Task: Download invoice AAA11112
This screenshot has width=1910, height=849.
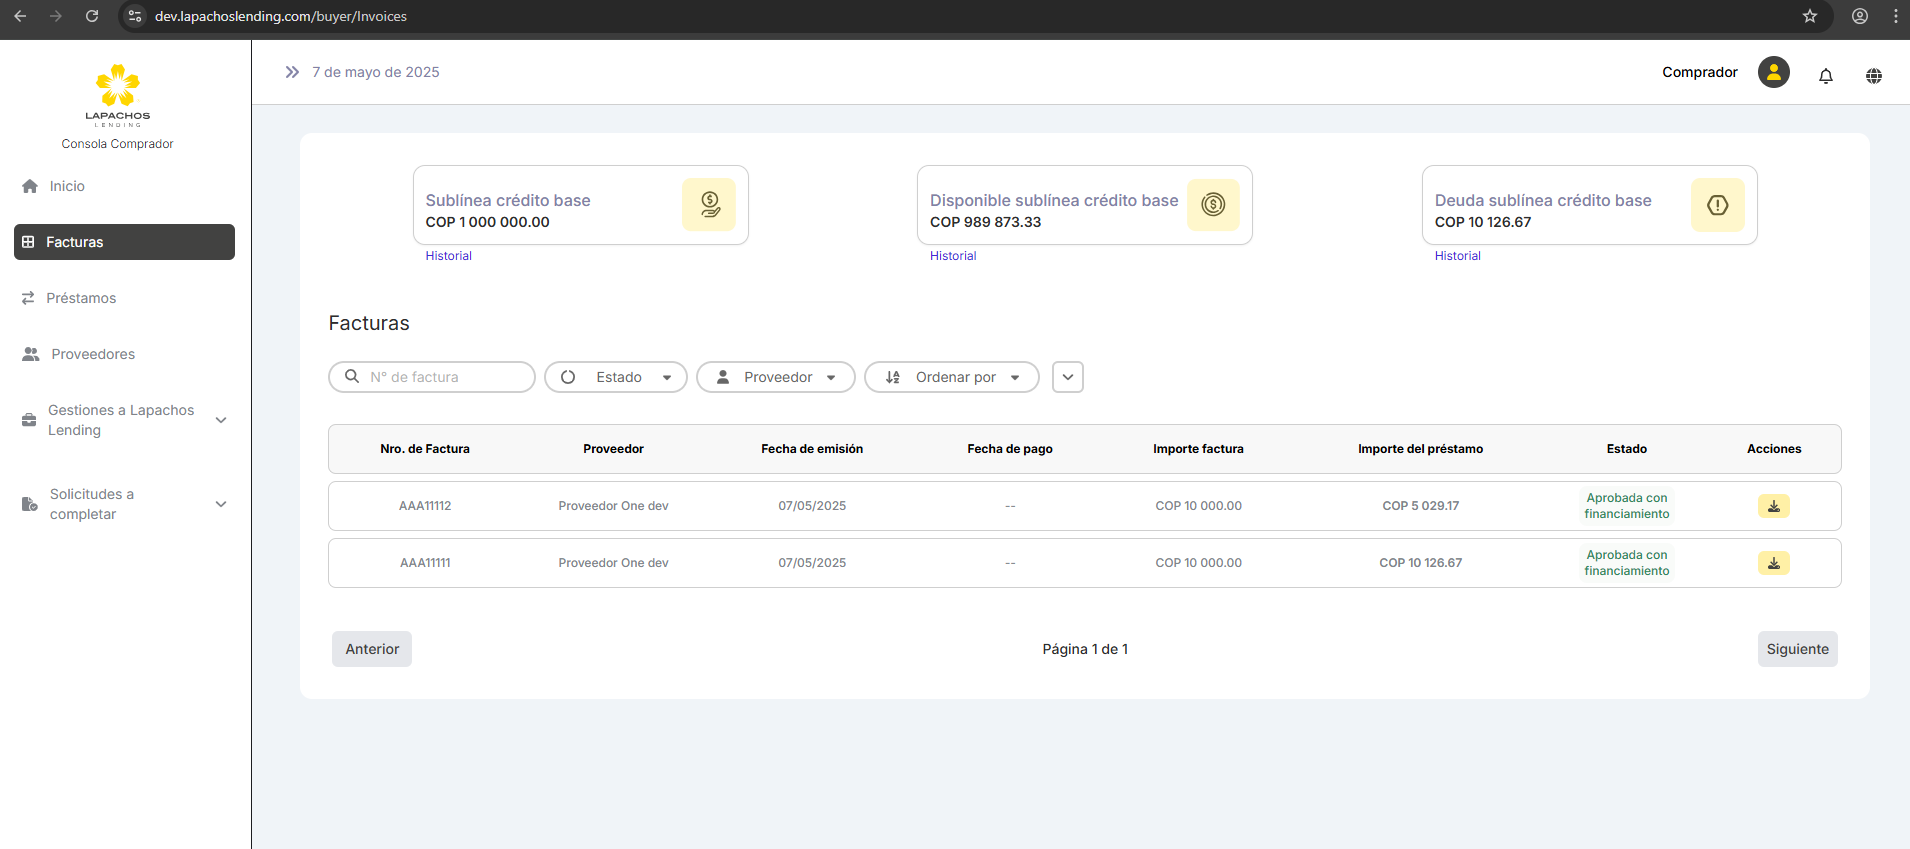Action: (1773, 506)
